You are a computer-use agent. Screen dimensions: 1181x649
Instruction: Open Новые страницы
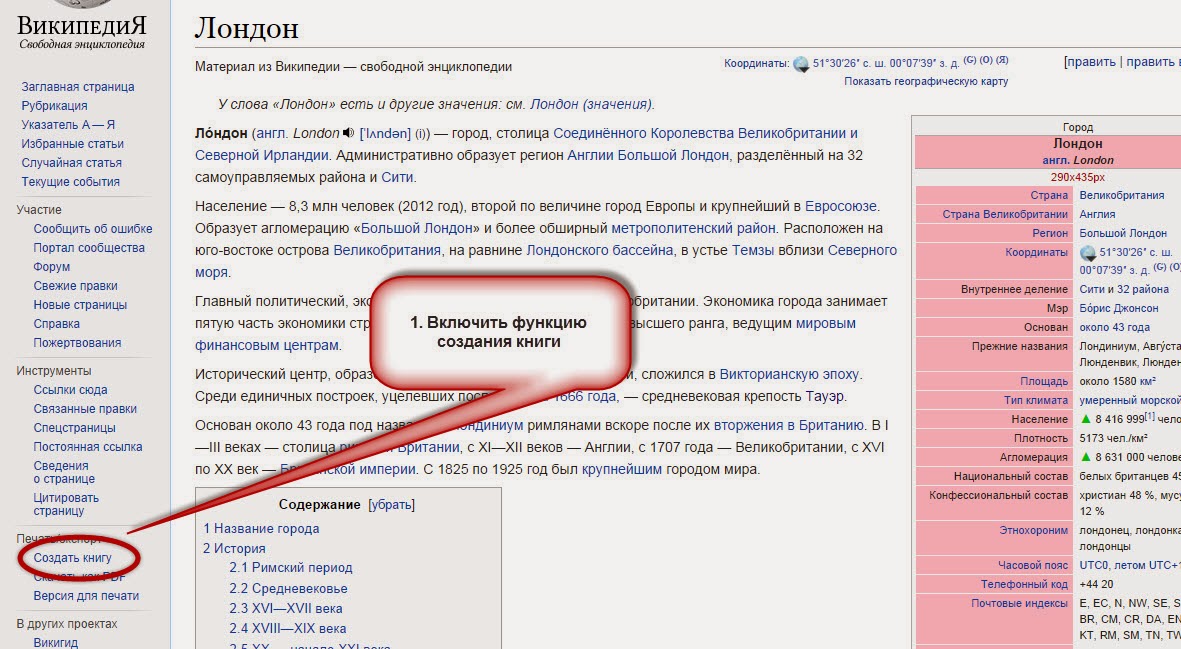click(x=80, y=305)
